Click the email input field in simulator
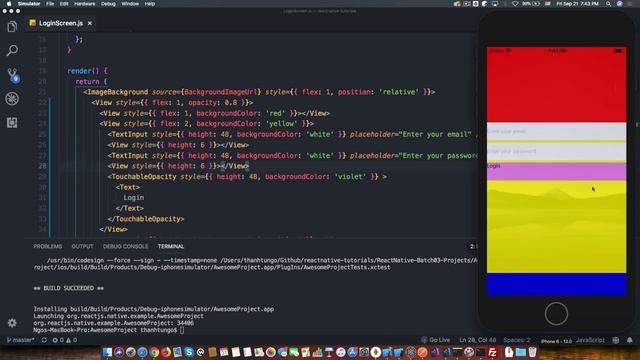The height and width of the screenshot is (360, 640). point(556,131)
